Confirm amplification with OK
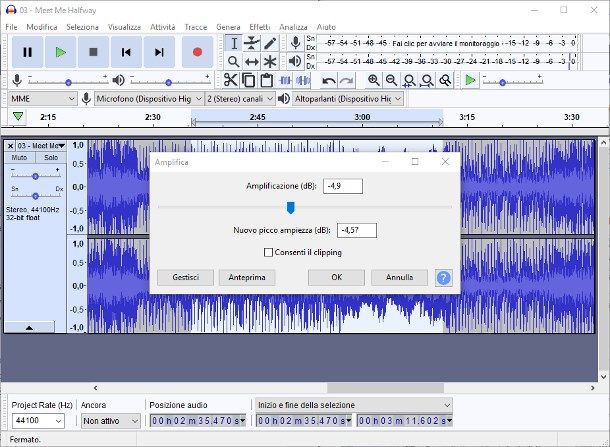Viewport: 610px width, 447px height. coord(337,277)
